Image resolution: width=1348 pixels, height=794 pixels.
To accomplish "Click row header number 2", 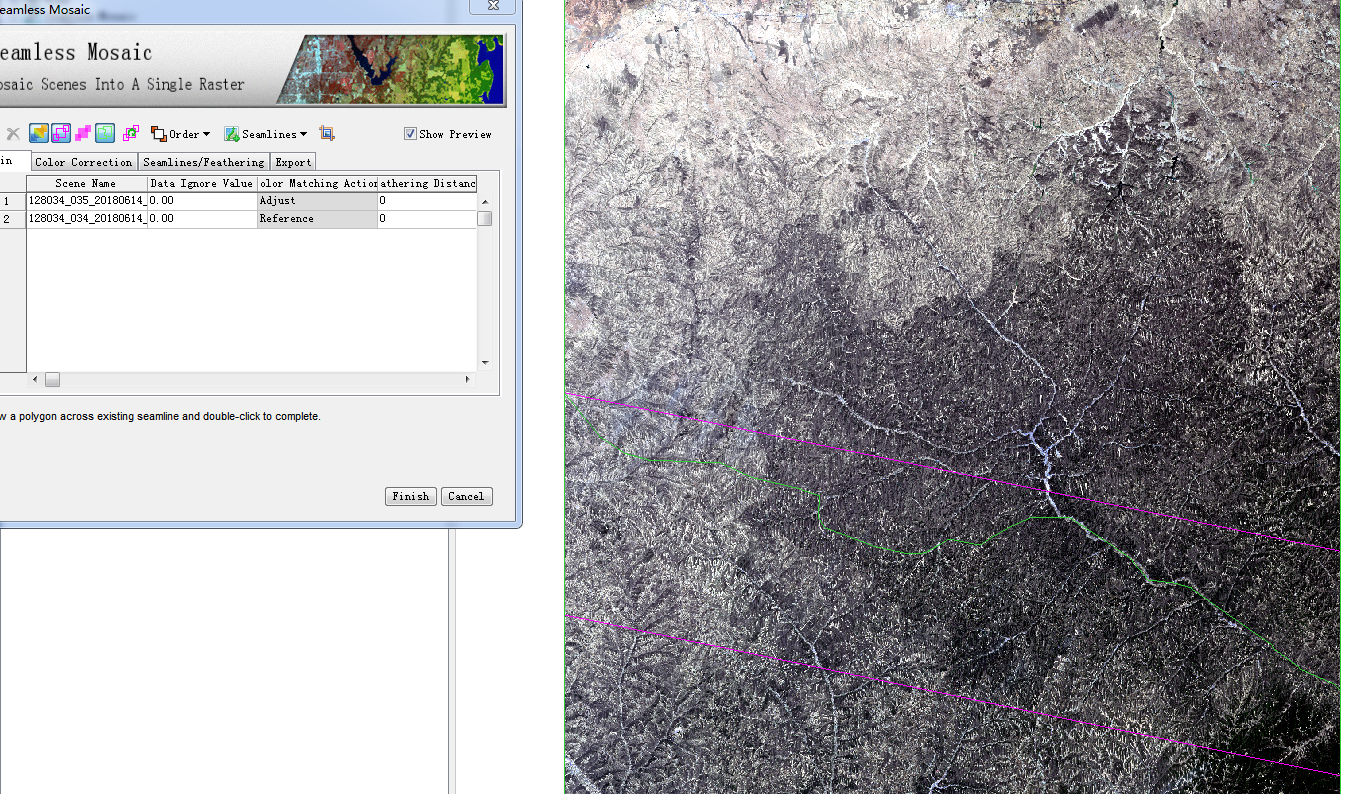I will pos(12,219).
